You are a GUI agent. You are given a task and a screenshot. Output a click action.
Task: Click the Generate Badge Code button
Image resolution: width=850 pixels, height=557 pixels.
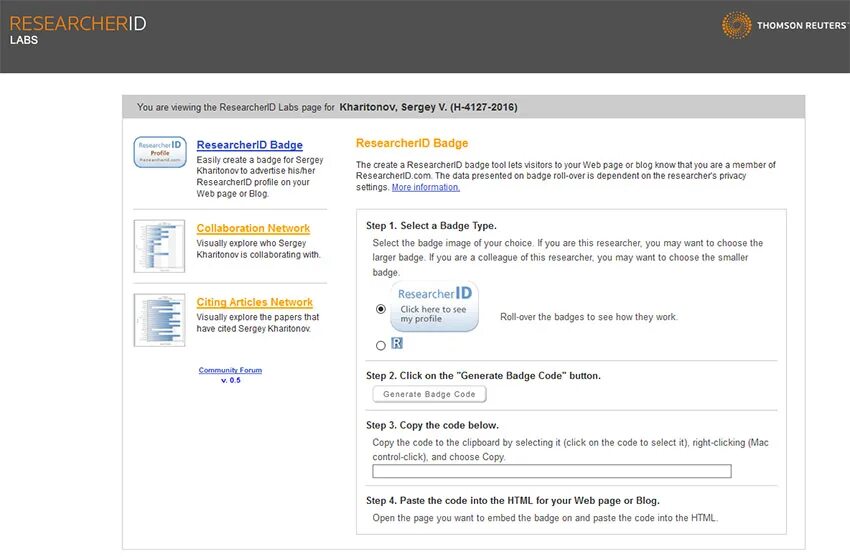429,394
